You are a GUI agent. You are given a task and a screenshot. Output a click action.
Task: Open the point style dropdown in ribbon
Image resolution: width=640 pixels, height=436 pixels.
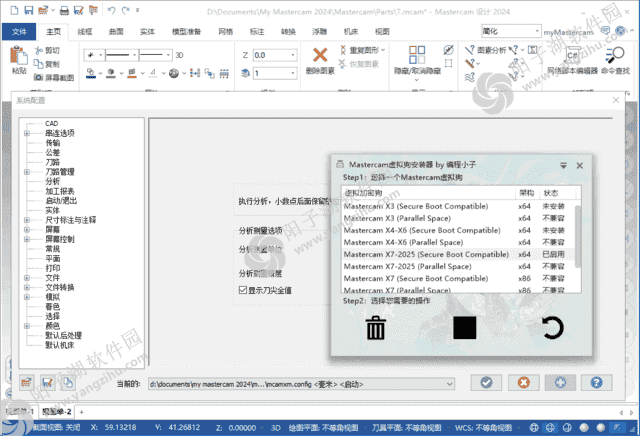pos(100,55)
